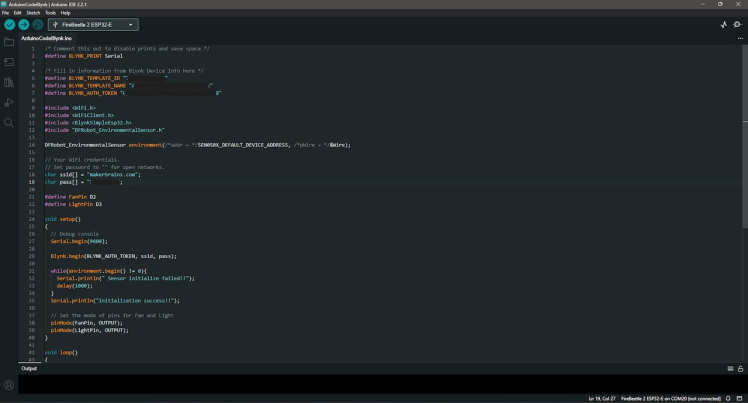This screenshot has height=403, width=748.
Task: Click the delay(1000) line
Action: (x=74, y=286)
